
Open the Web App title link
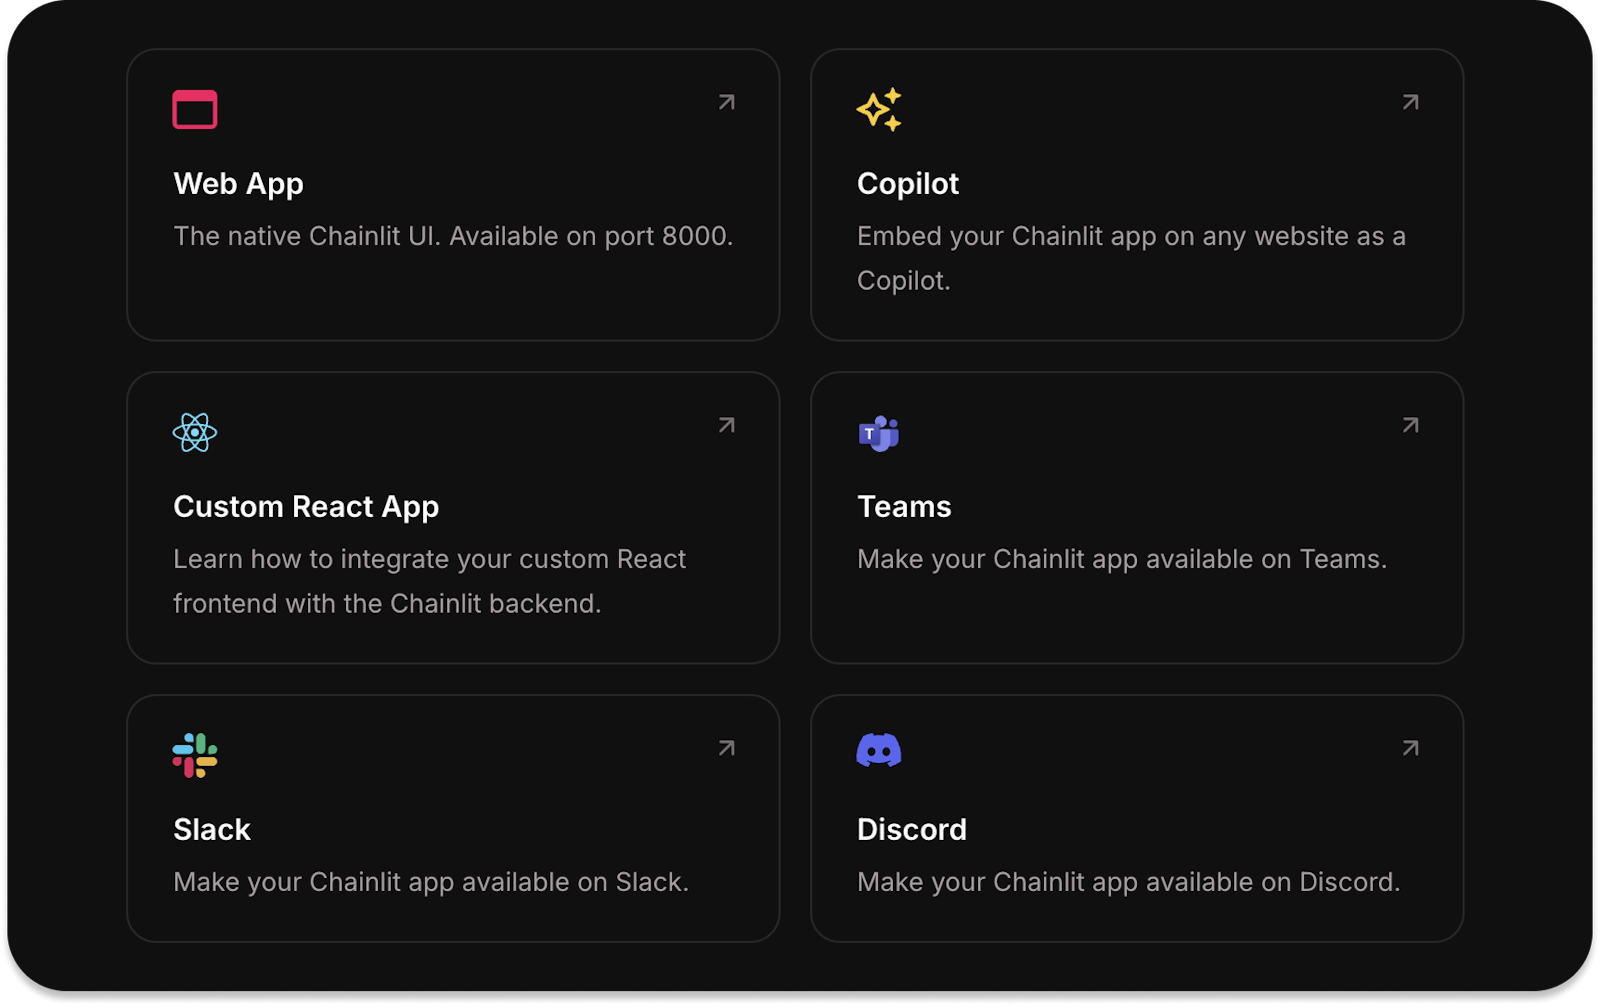click(238, 184)
